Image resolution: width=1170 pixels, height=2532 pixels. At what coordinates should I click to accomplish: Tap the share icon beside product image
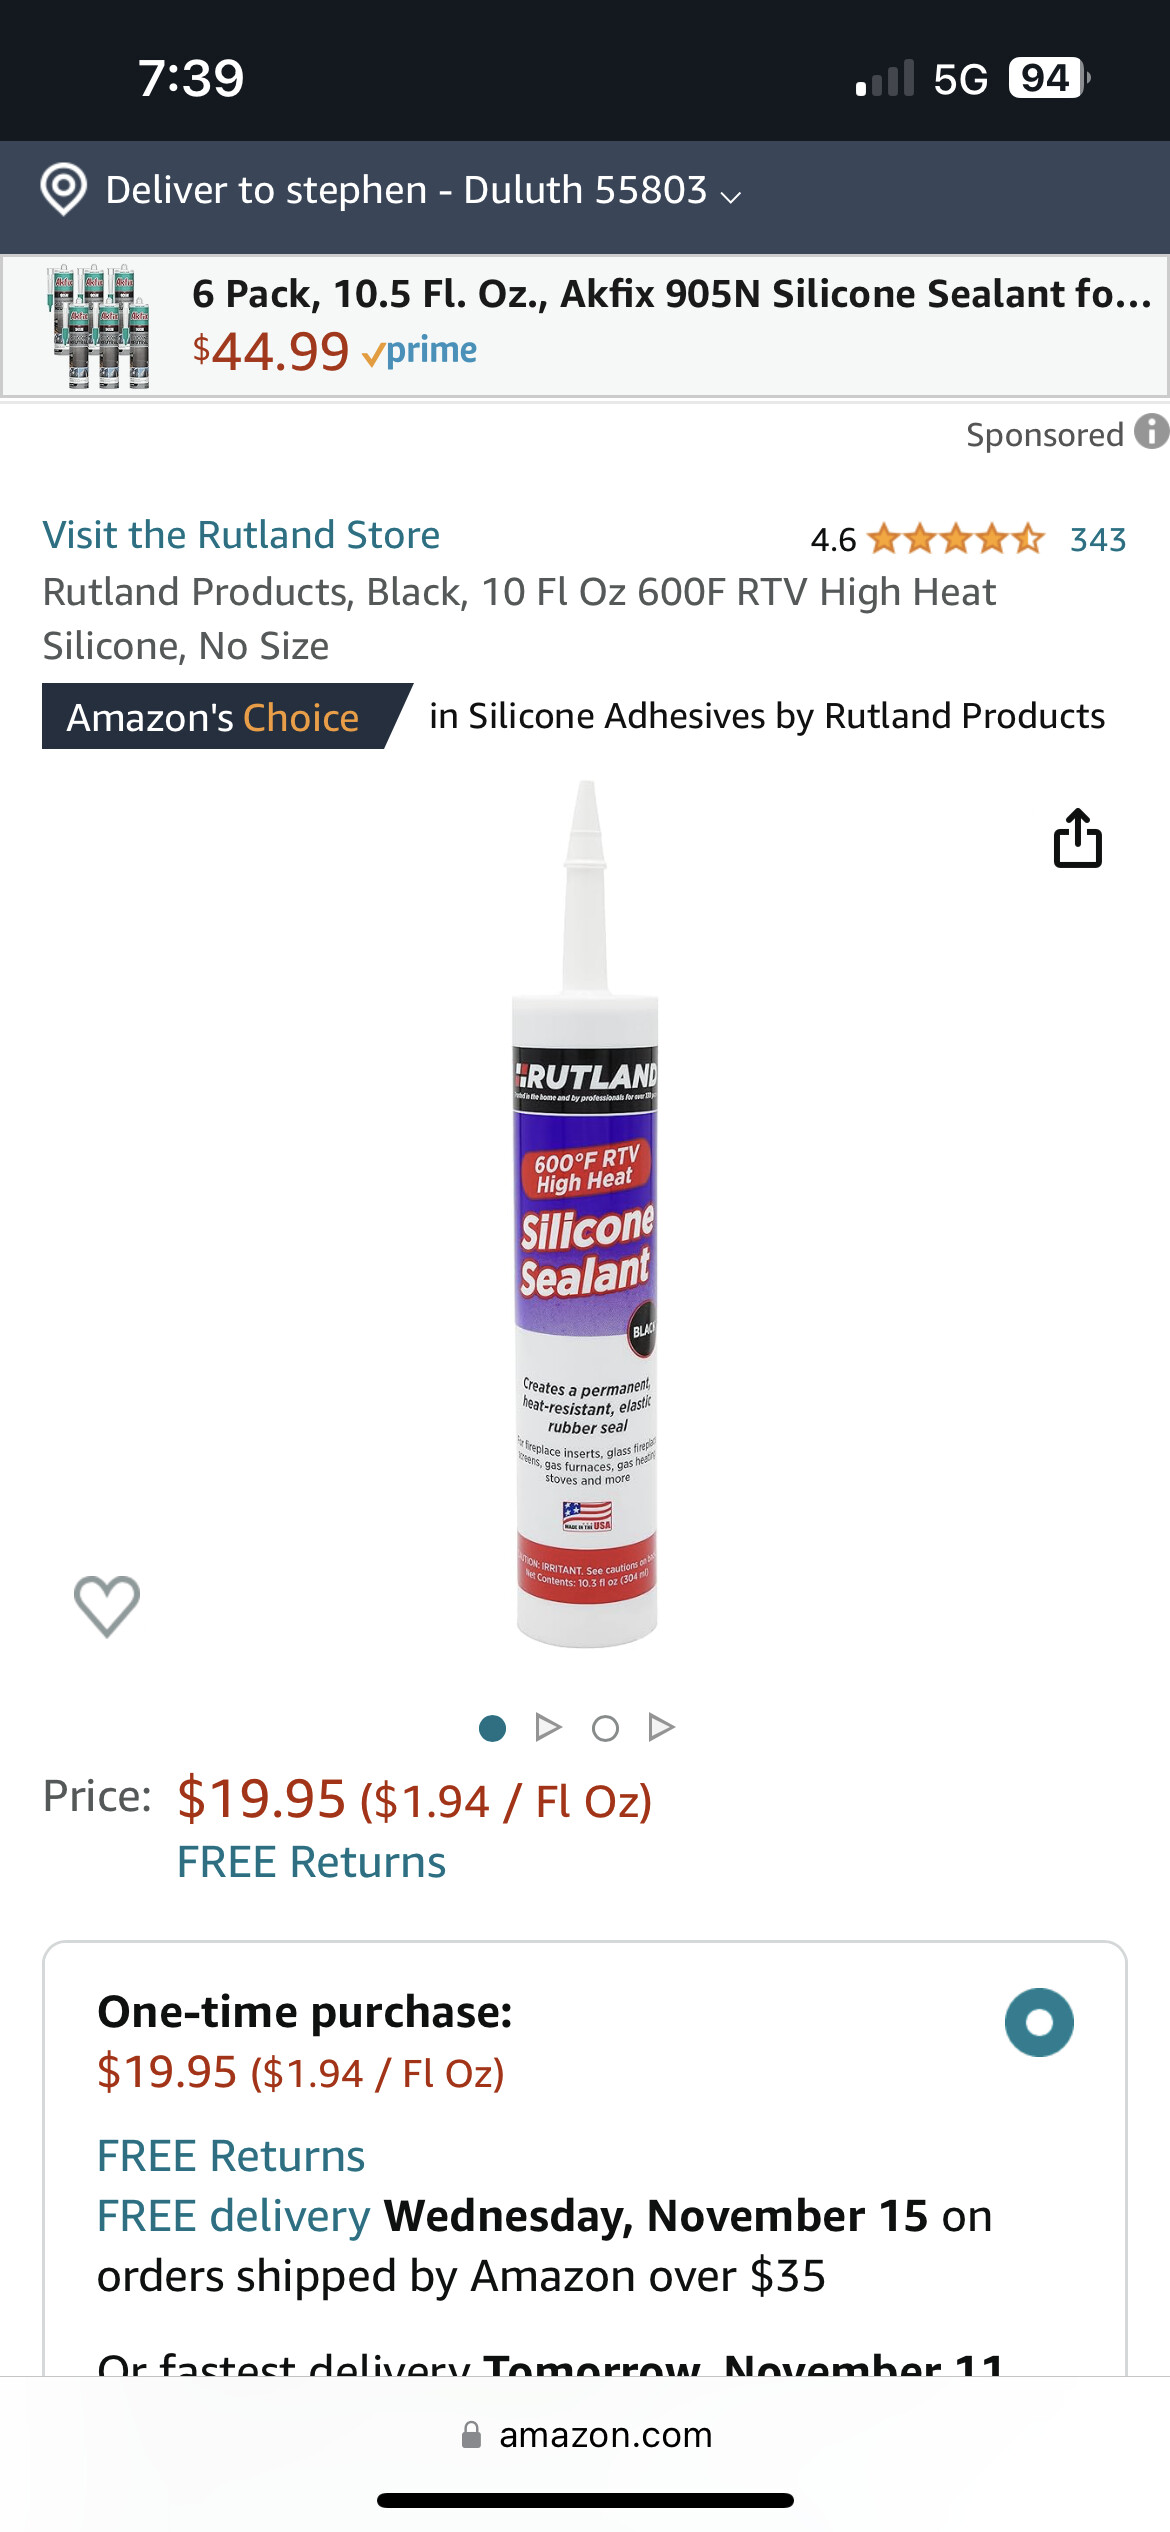pyautogui.click(x=1077, y=838)
